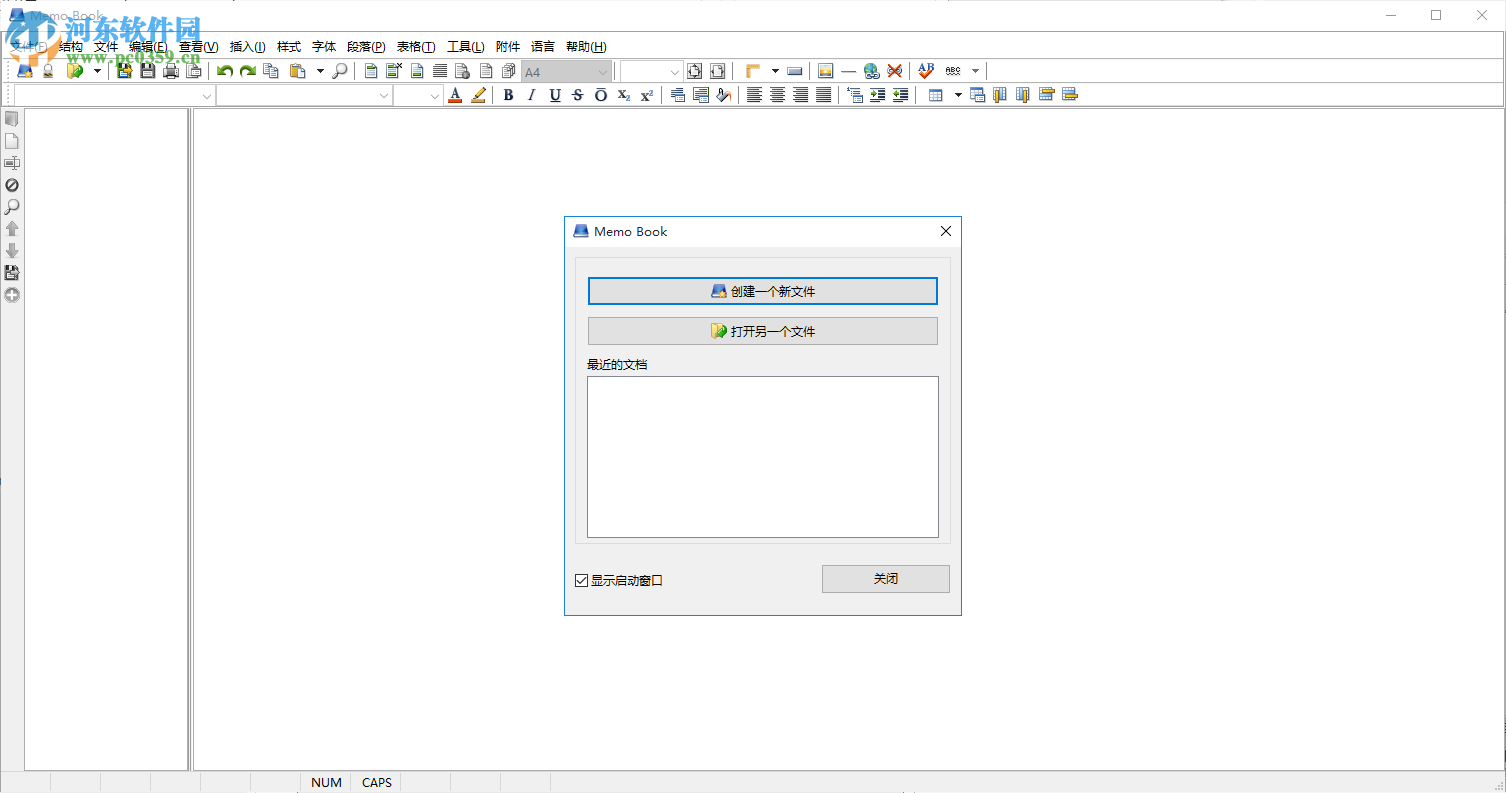This screenshot has height=793, width=1506.
Task: Expand the paste options dropdown arrow
Action: pyautogui.click(x=320, y=71)
